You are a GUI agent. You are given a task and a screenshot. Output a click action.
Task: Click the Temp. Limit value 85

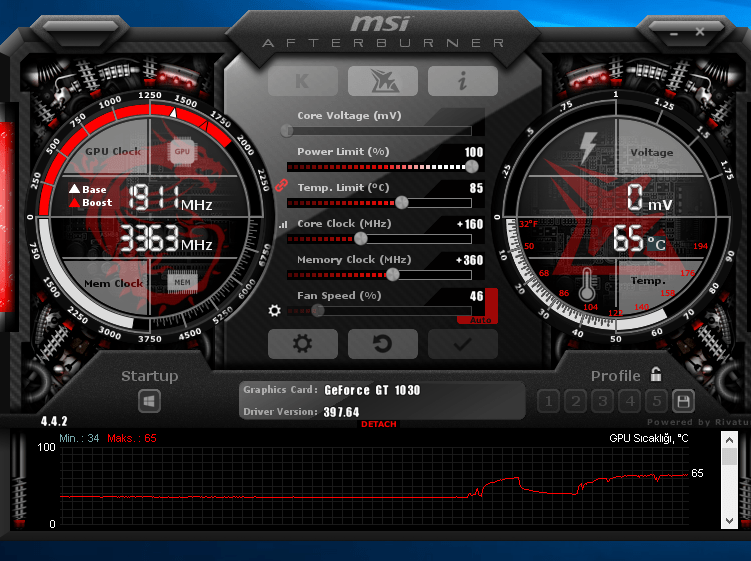click(476, 188)
